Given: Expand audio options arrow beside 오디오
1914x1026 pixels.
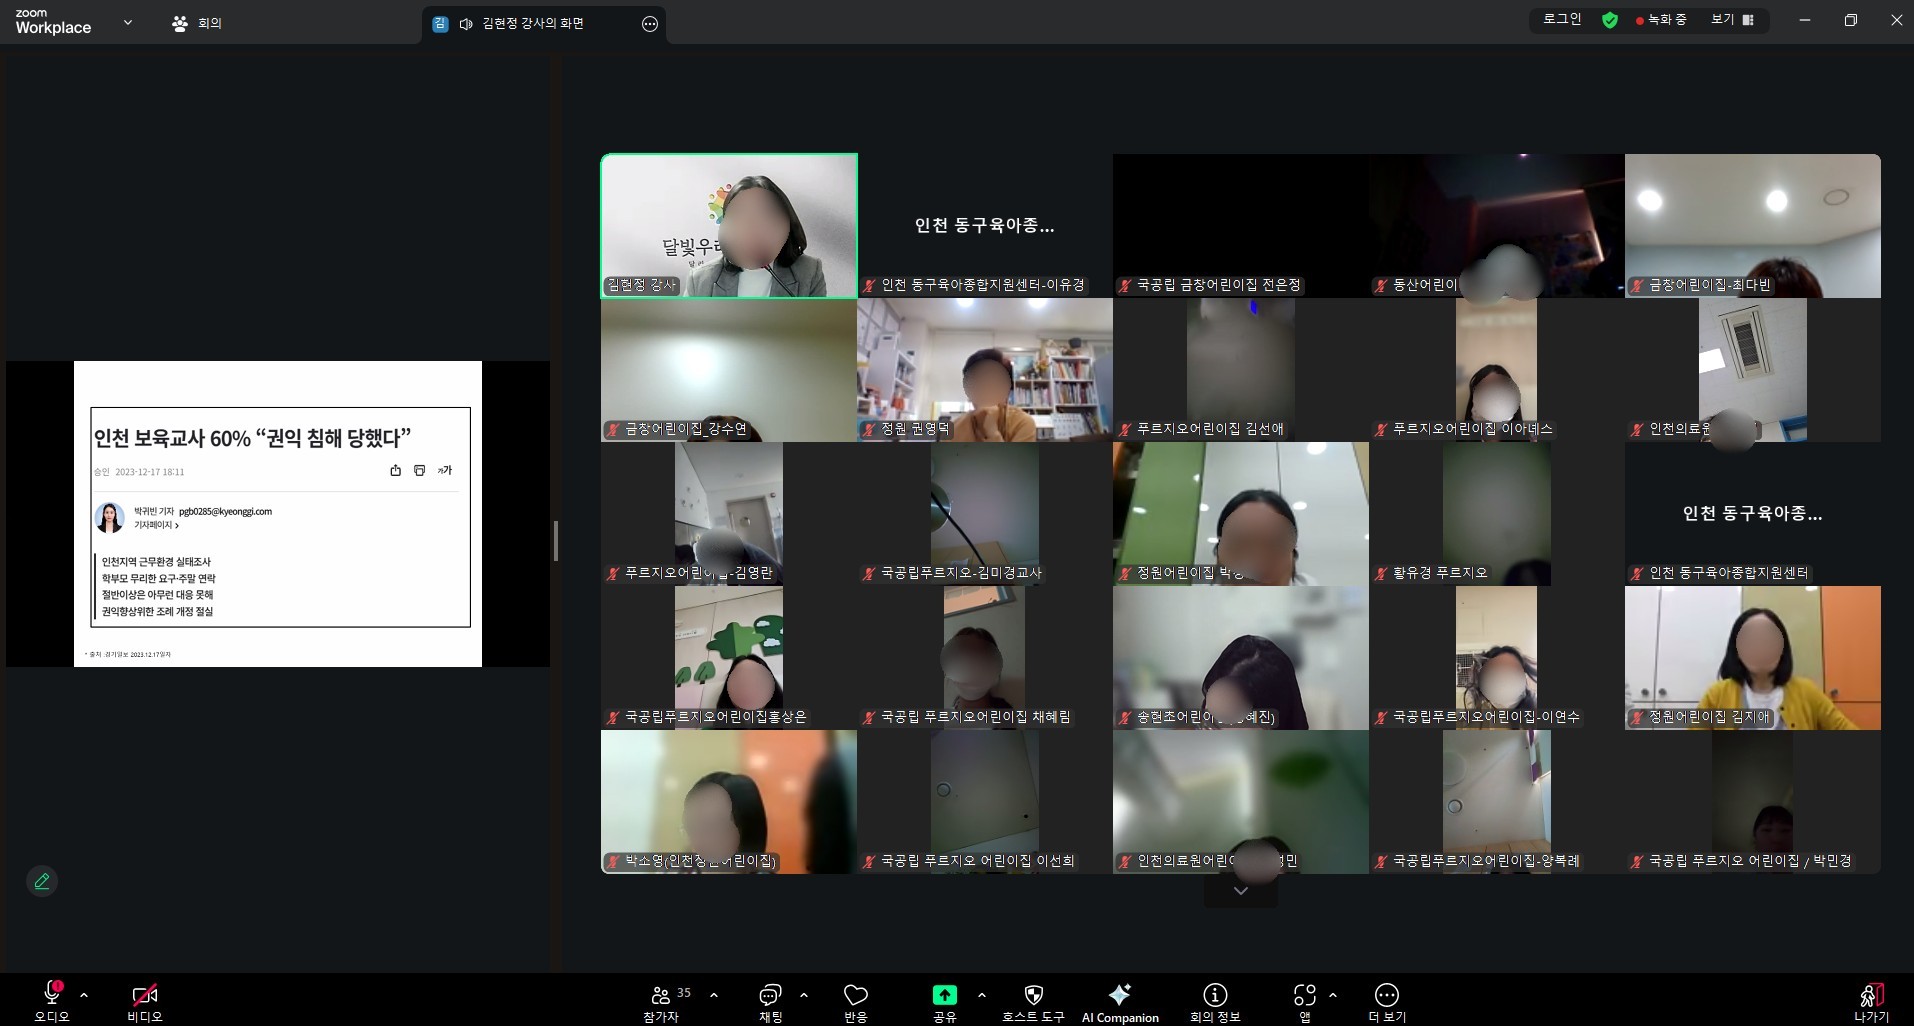Looking at the screenshot, I should (x=84, y=995).
